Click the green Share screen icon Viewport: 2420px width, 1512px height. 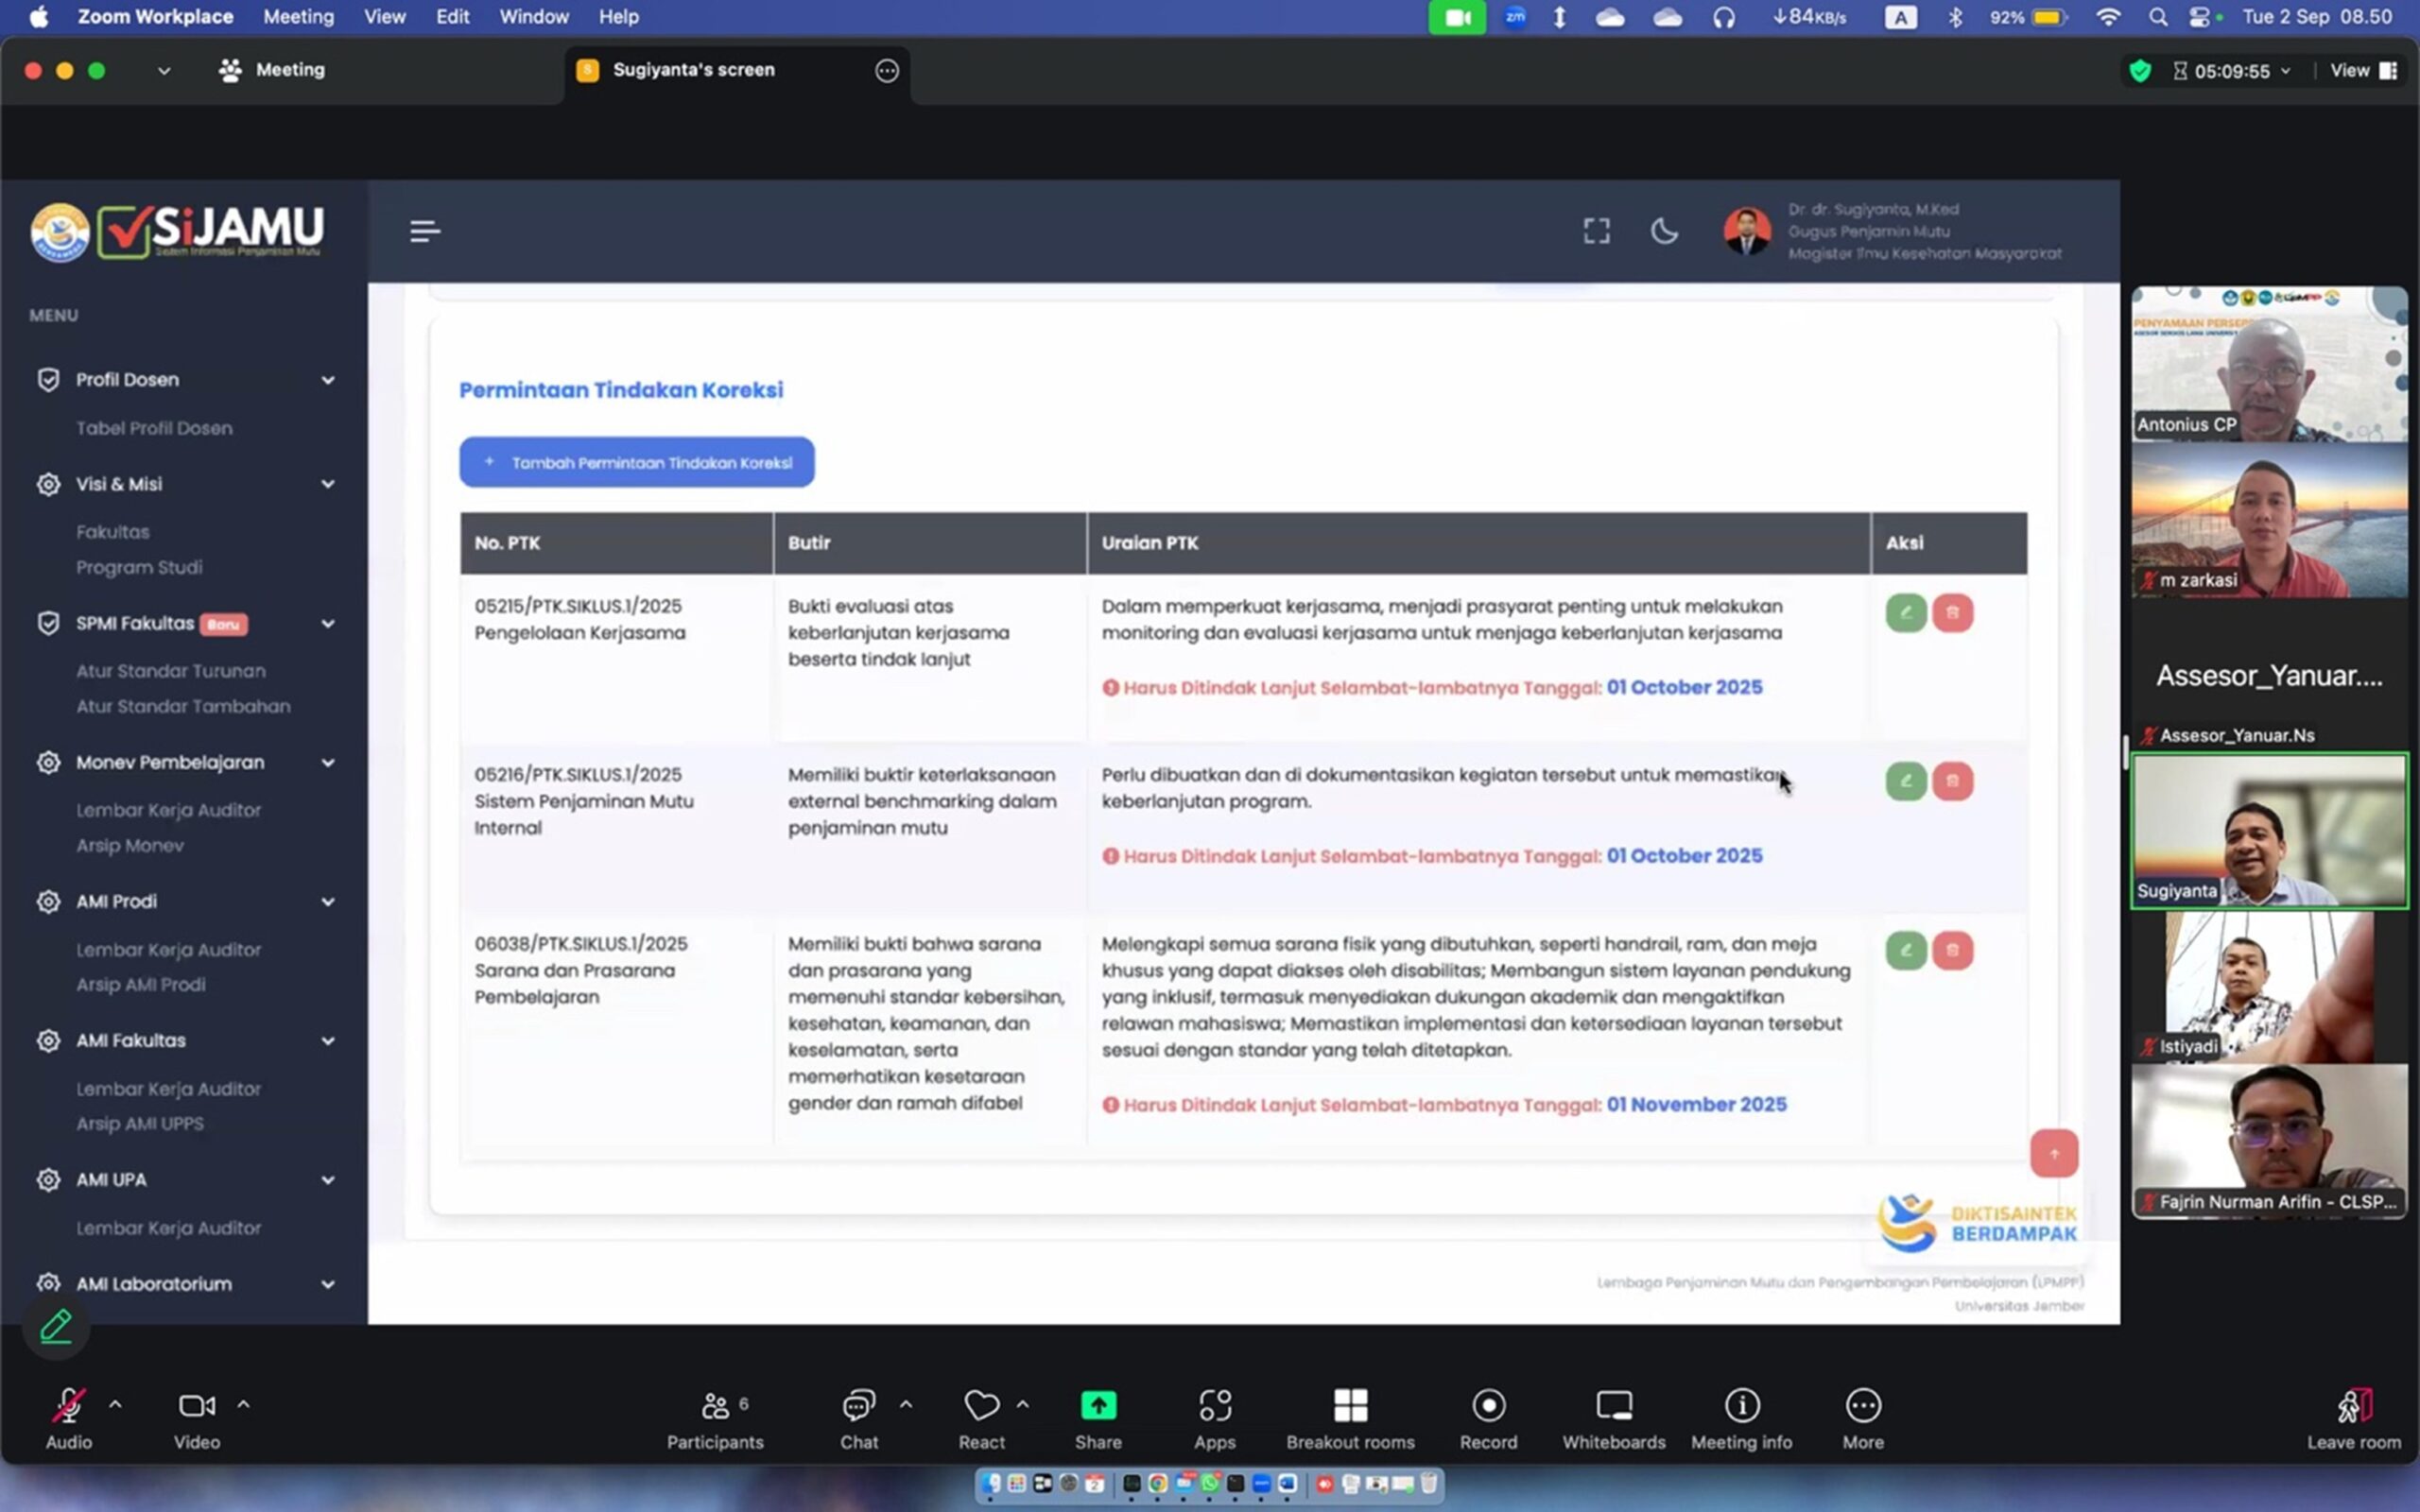1098,1406
